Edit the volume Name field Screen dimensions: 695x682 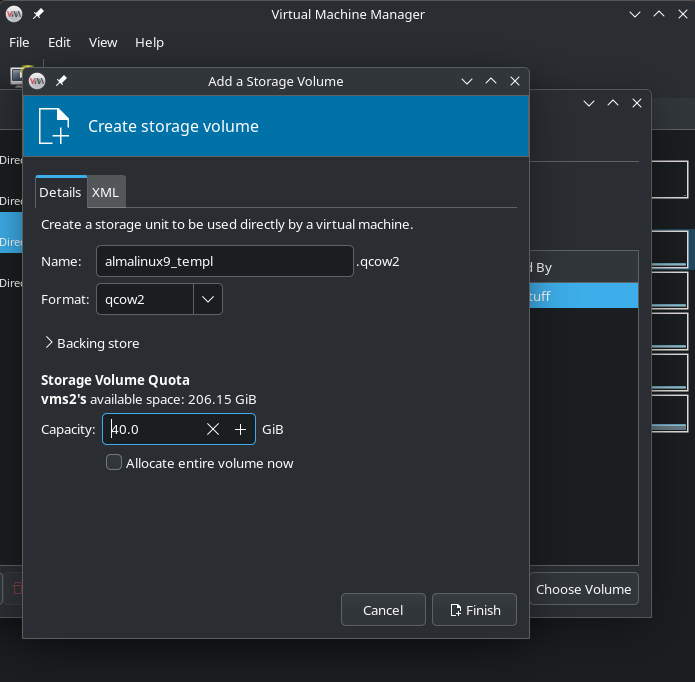(225, 261)
